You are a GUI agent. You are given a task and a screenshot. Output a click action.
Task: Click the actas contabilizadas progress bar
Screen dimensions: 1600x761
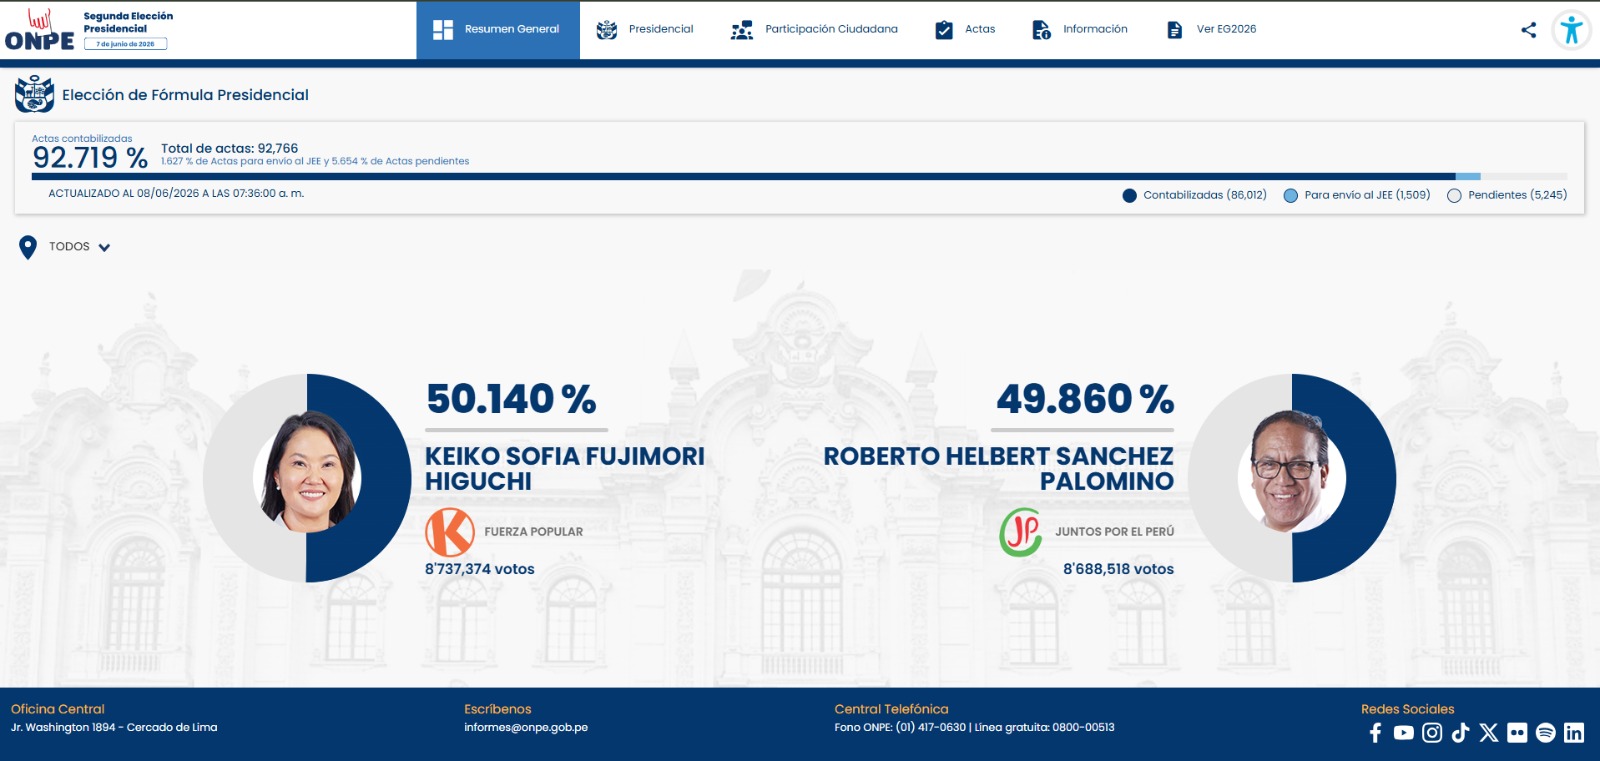click(x=800, y=177)
